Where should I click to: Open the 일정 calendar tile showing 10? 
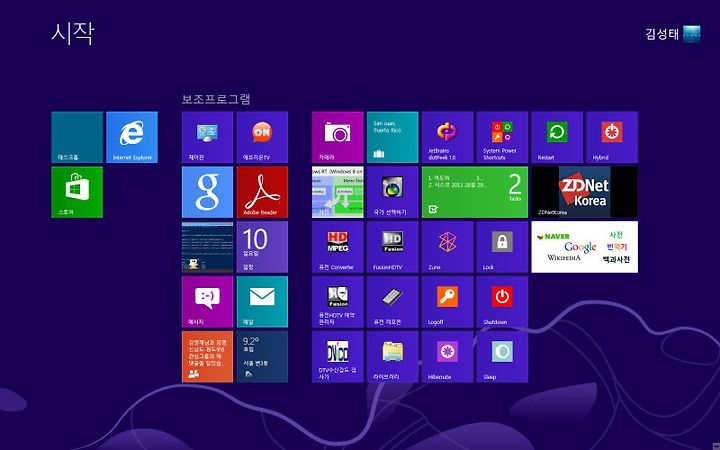pos(262,247)
